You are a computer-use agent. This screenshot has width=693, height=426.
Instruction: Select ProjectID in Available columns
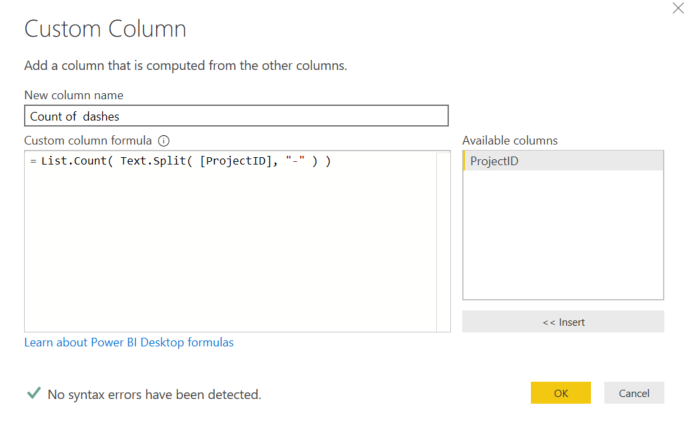[x=563, y=161]
